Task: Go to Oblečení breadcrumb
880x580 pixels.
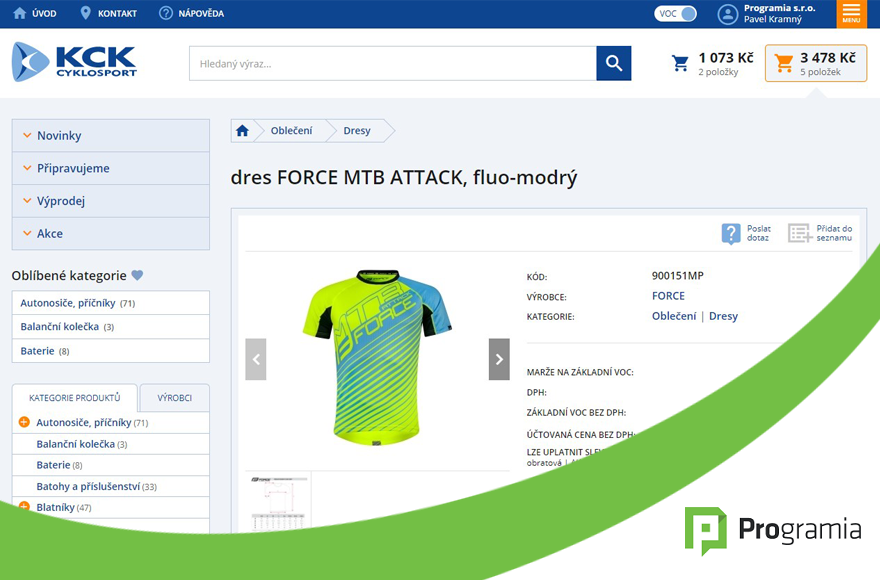Action: [x=291, y=130]
